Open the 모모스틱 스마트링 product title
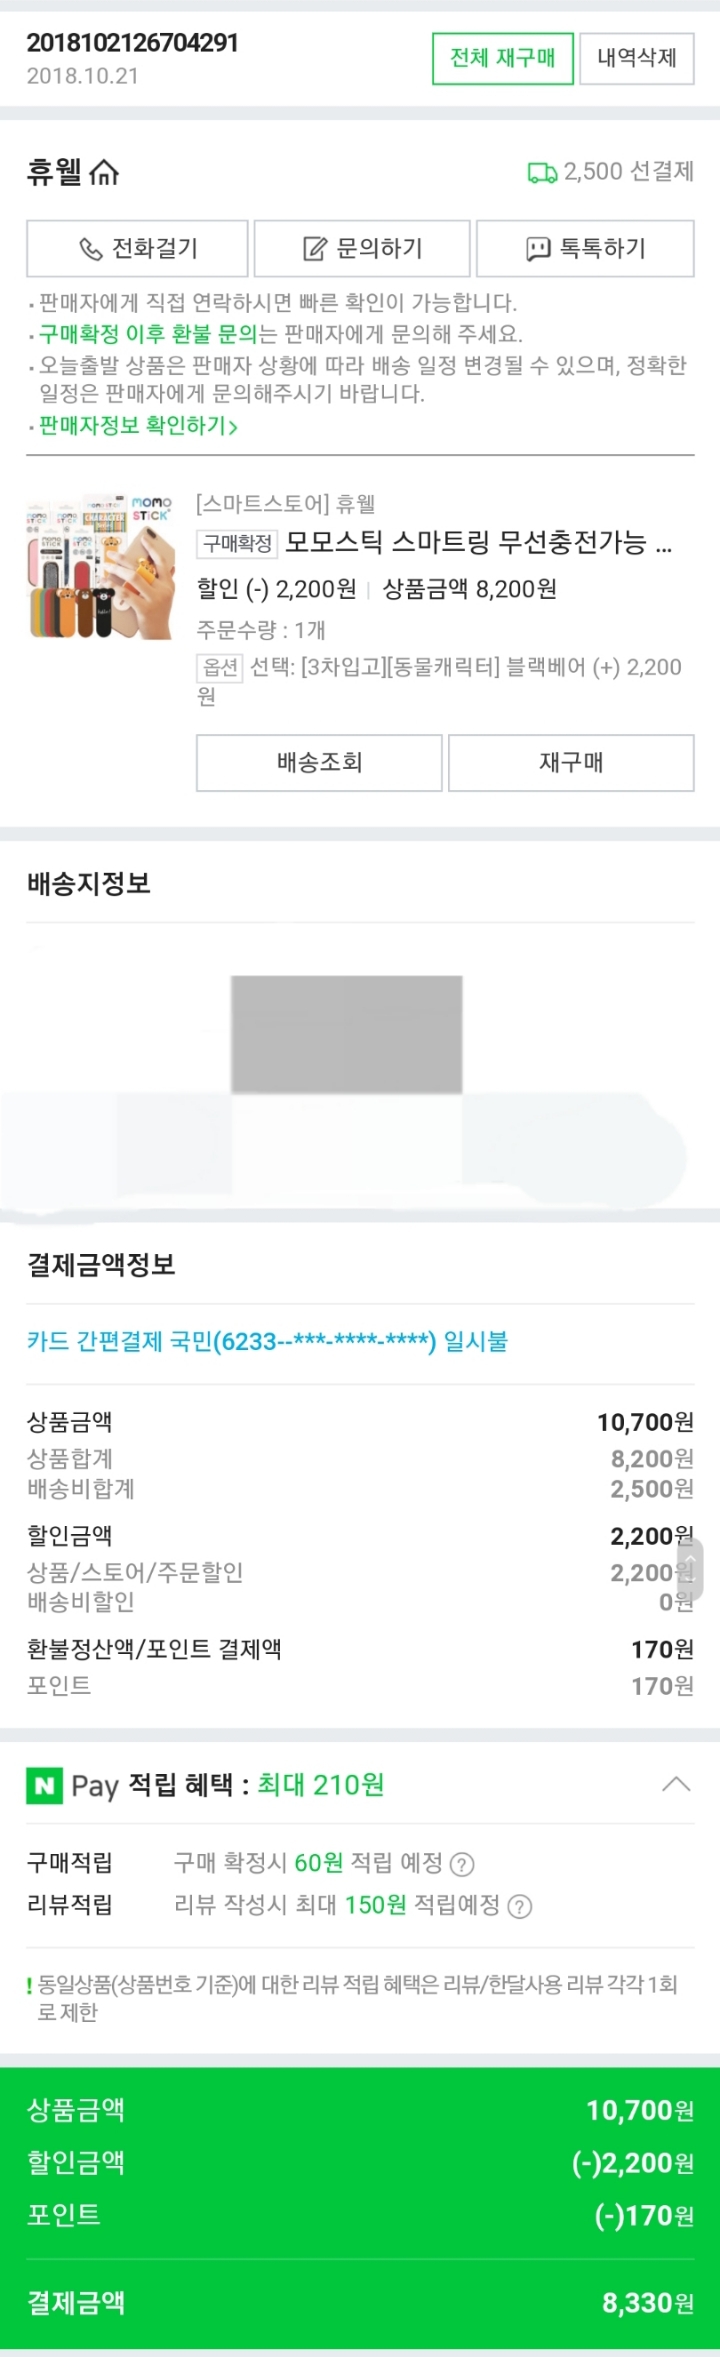 tap(478, 543)
